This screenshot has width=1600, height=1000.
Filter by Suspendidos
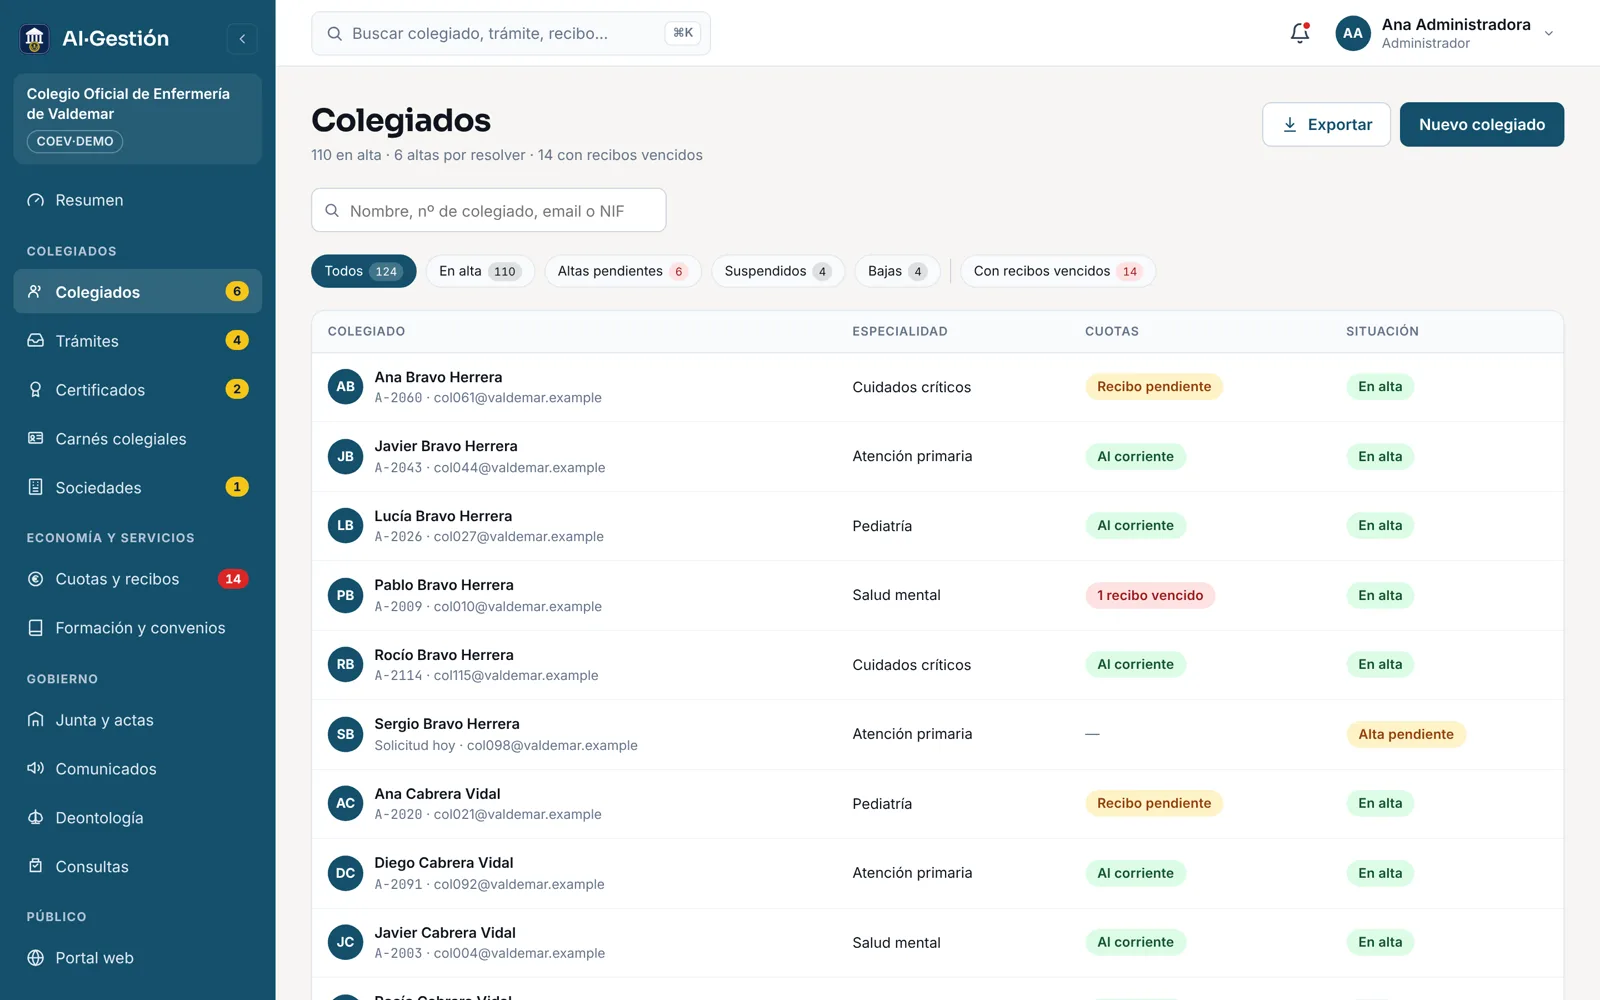click(x=778, y=271)
